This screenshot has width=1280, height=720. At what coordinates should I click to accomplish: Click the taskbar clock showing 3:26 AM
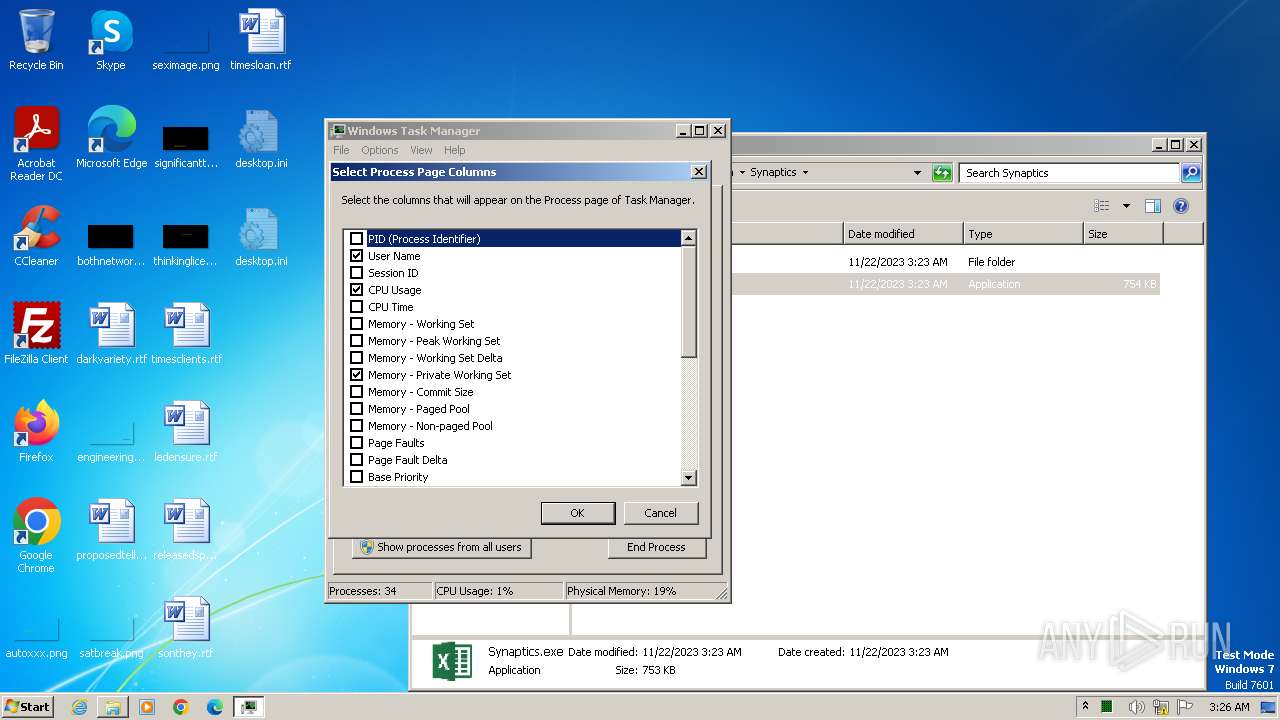click(1229, 707)
